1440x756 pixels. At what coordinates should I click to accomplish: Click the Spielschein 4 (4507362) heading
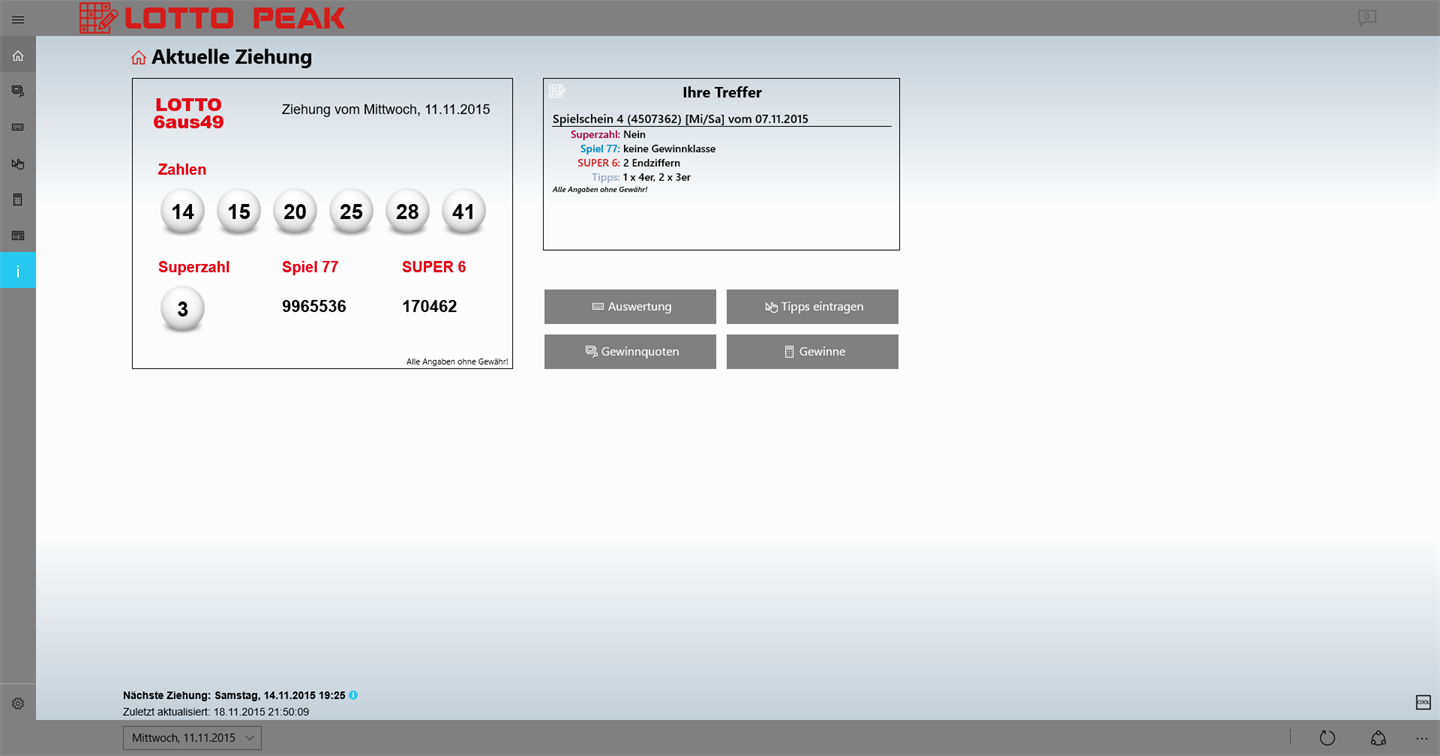coord(680,119)
